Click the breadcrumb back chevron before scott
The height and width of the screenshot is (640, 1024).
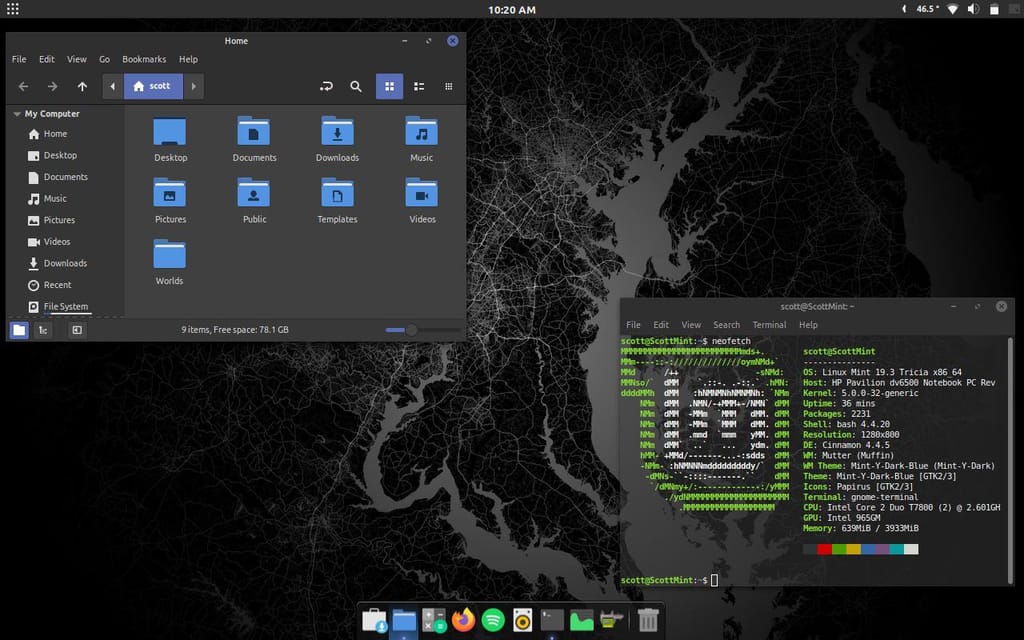(112, 86)
